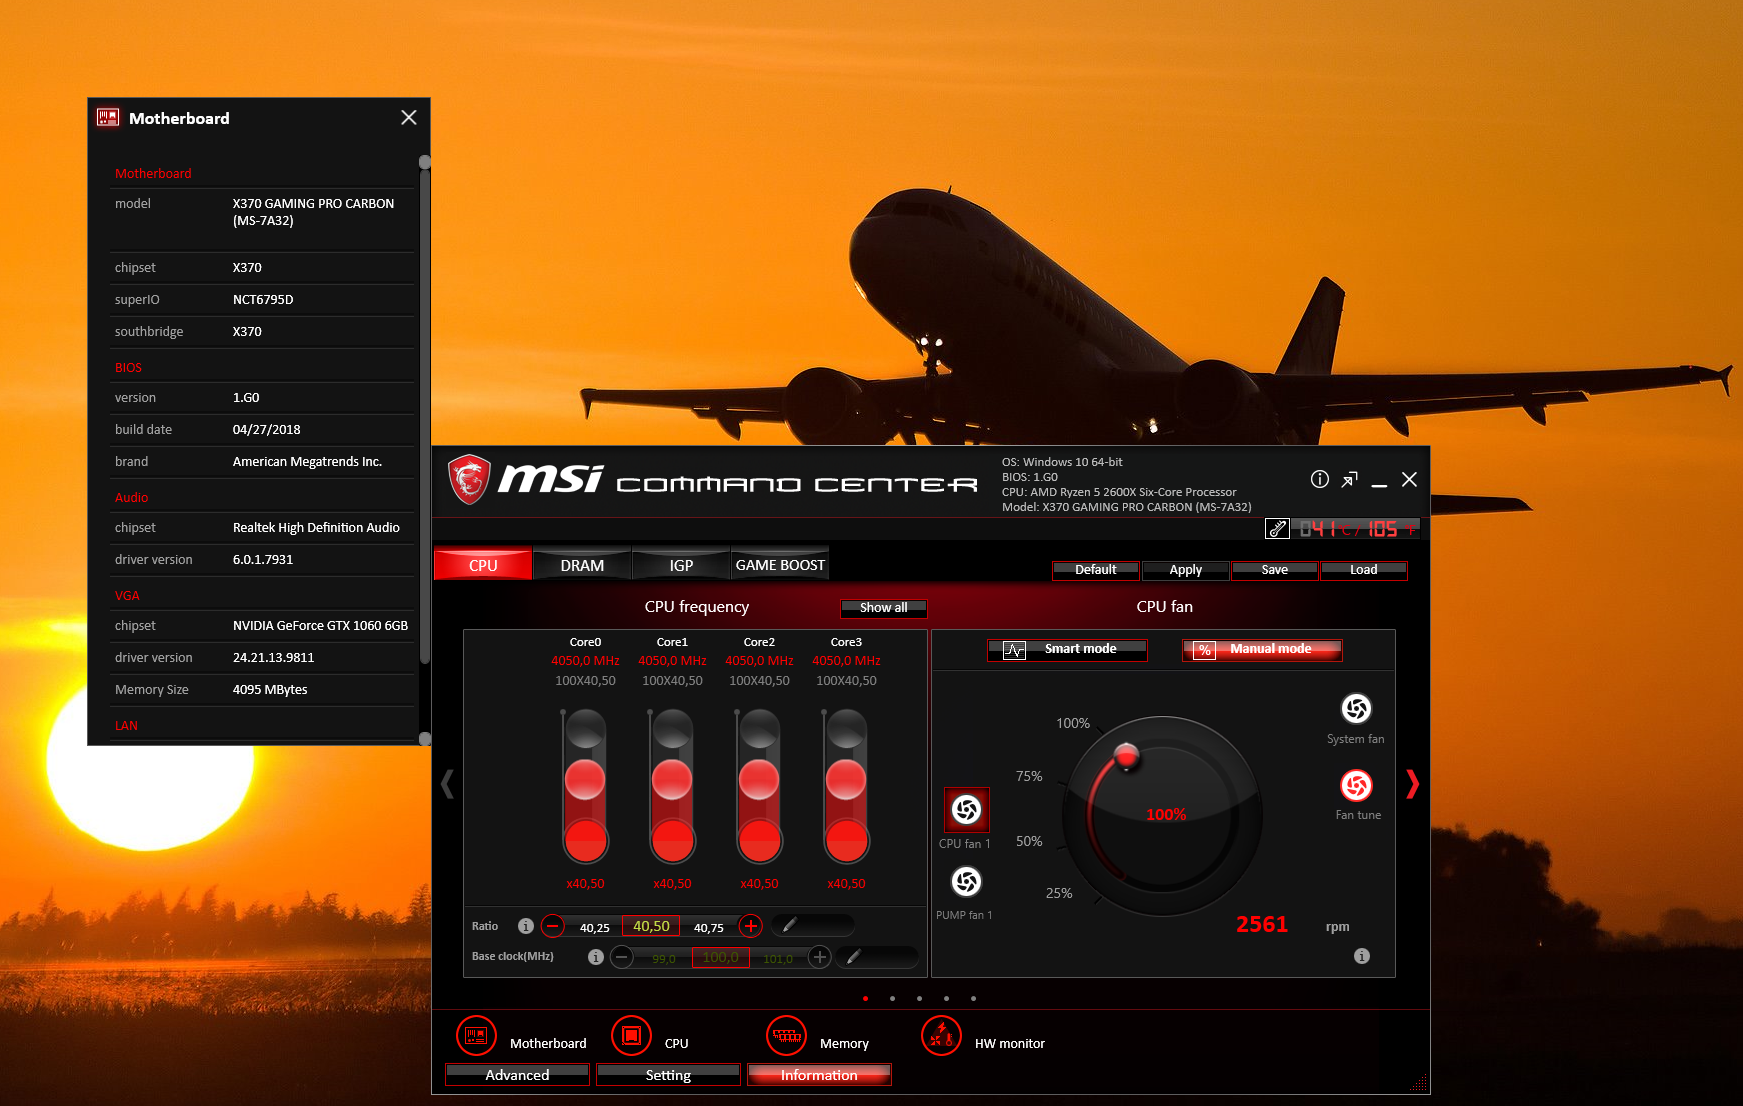
Task: Open the Information section
Action: tap(819, 1075)
